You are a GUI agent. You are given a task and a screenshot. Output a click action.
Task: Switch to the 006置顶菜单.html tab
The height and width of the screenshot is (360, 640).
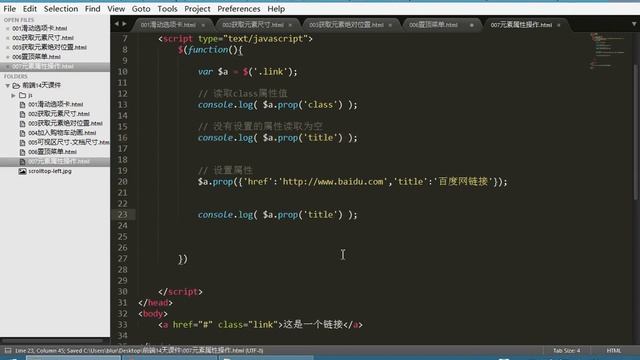tap(433, 25)
